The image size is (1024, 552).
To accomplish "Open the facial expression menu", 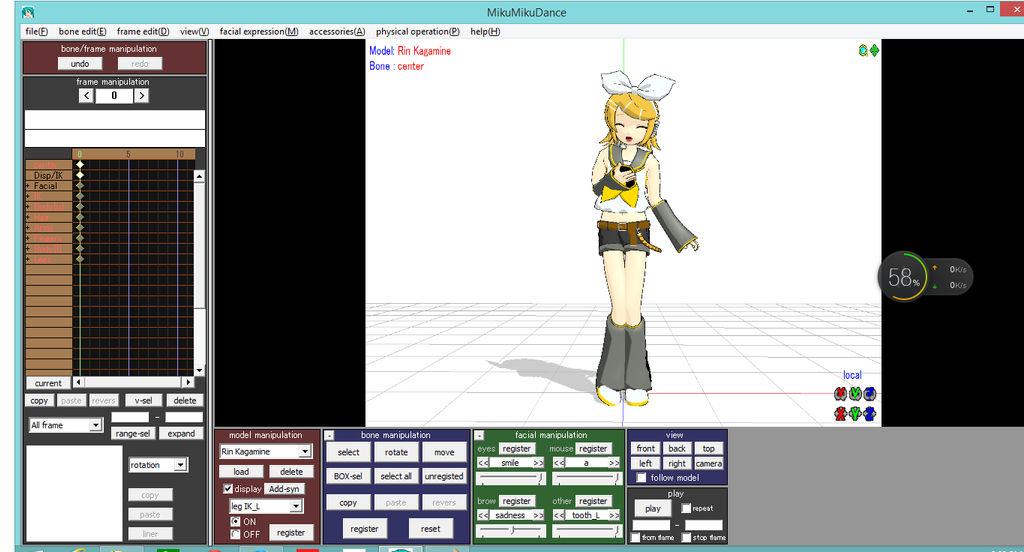I will pyautogui.click(x=259, y=31).
